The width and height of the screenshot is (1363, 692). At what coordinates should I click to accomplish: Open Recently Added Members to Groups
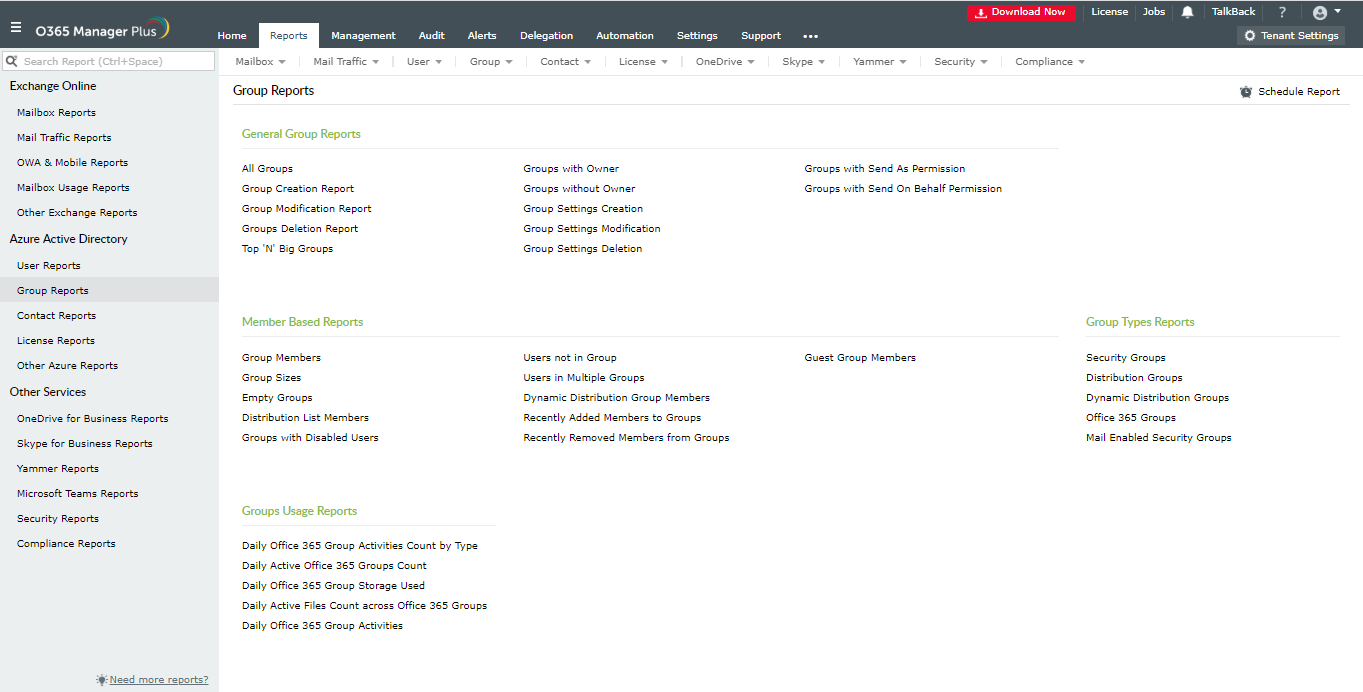tap(612, 418)
